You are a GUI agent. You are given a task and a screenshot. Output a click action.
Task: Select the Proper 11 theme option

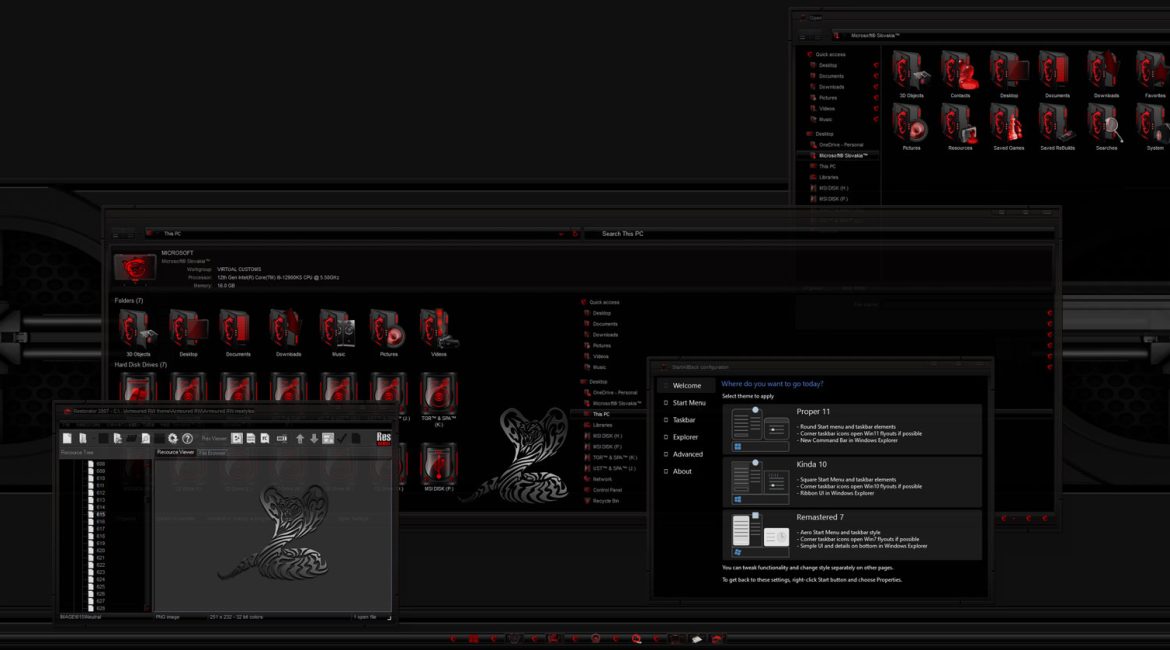[851, 428]
